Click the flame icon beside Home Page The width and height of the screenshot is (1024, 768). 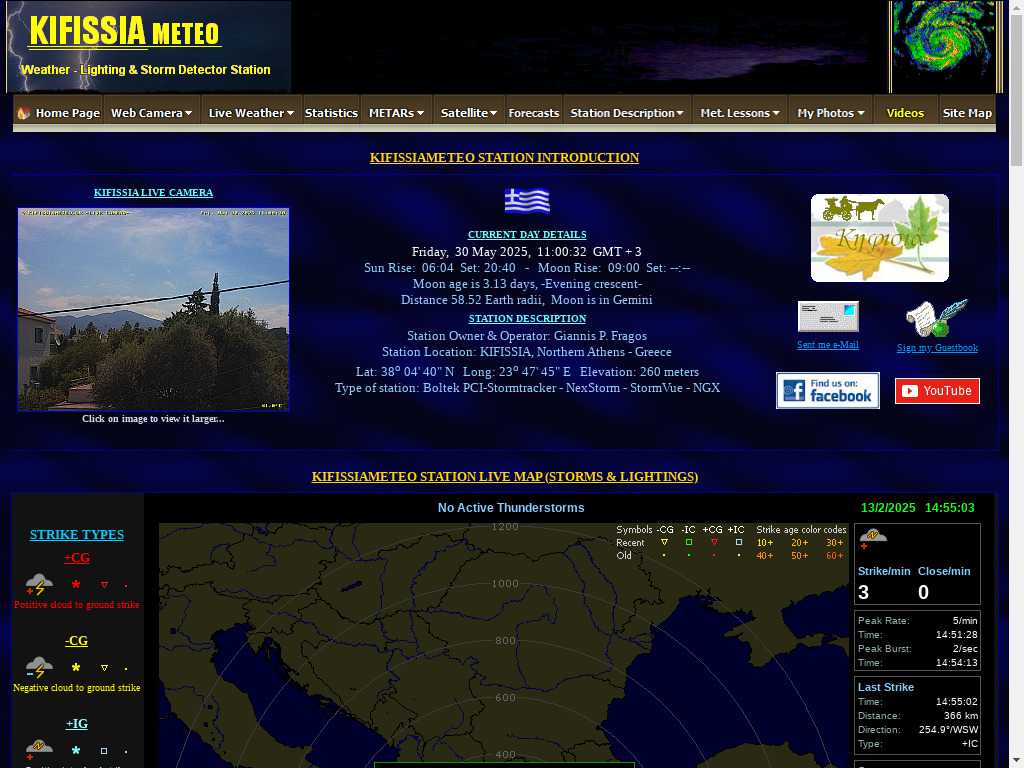pyautogui.click(x=24, y=113)
